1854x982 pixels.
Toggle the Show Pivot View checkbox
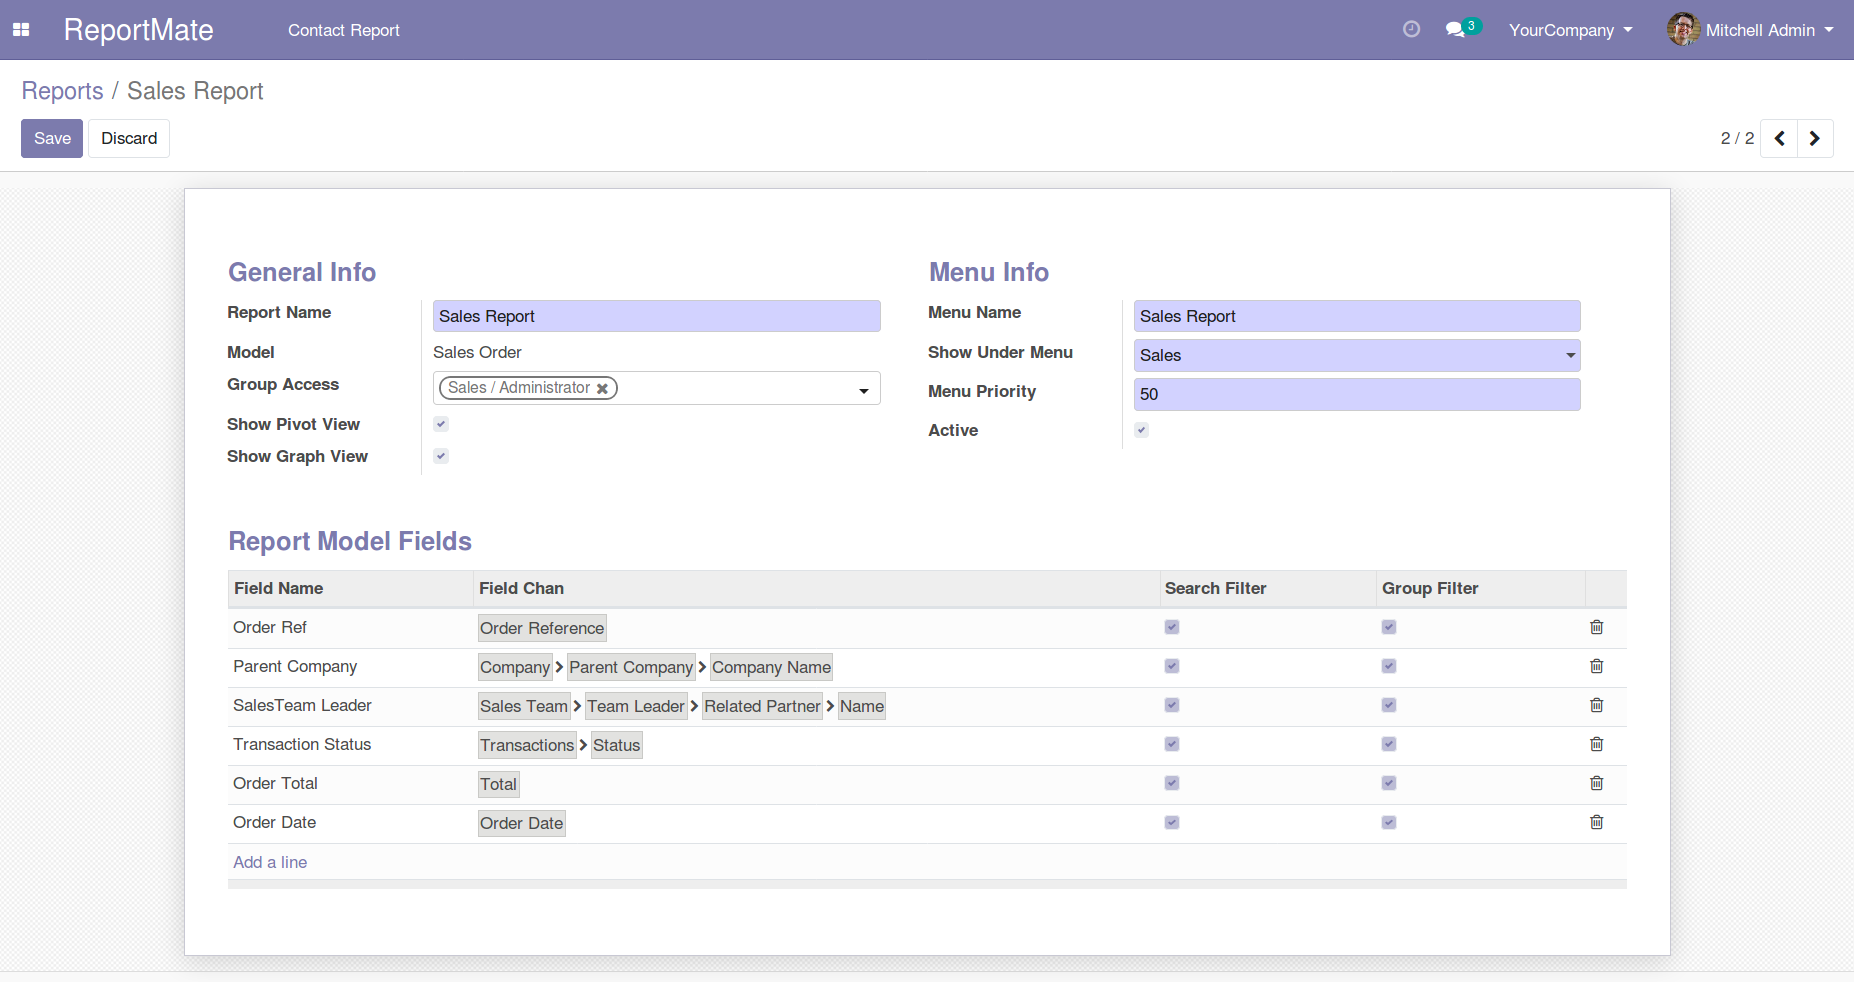click(441, 424)
